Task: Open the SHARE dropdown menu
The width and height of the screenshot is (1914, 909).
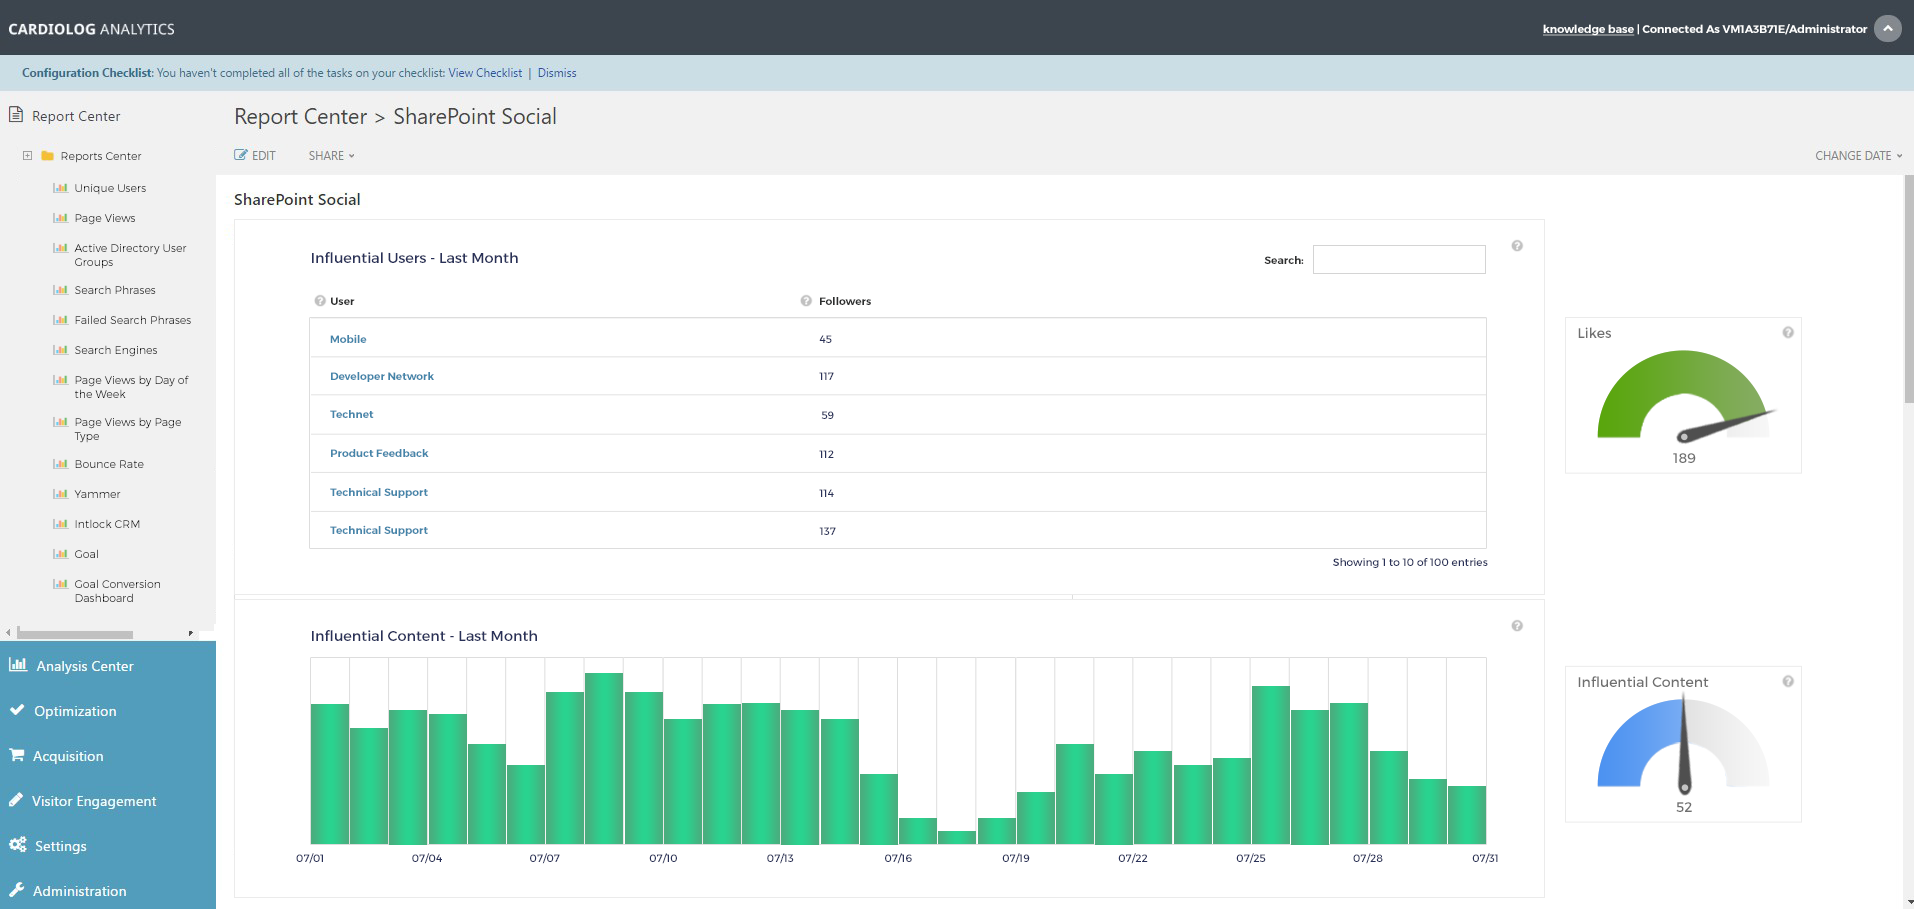Action: click(331, 156)
